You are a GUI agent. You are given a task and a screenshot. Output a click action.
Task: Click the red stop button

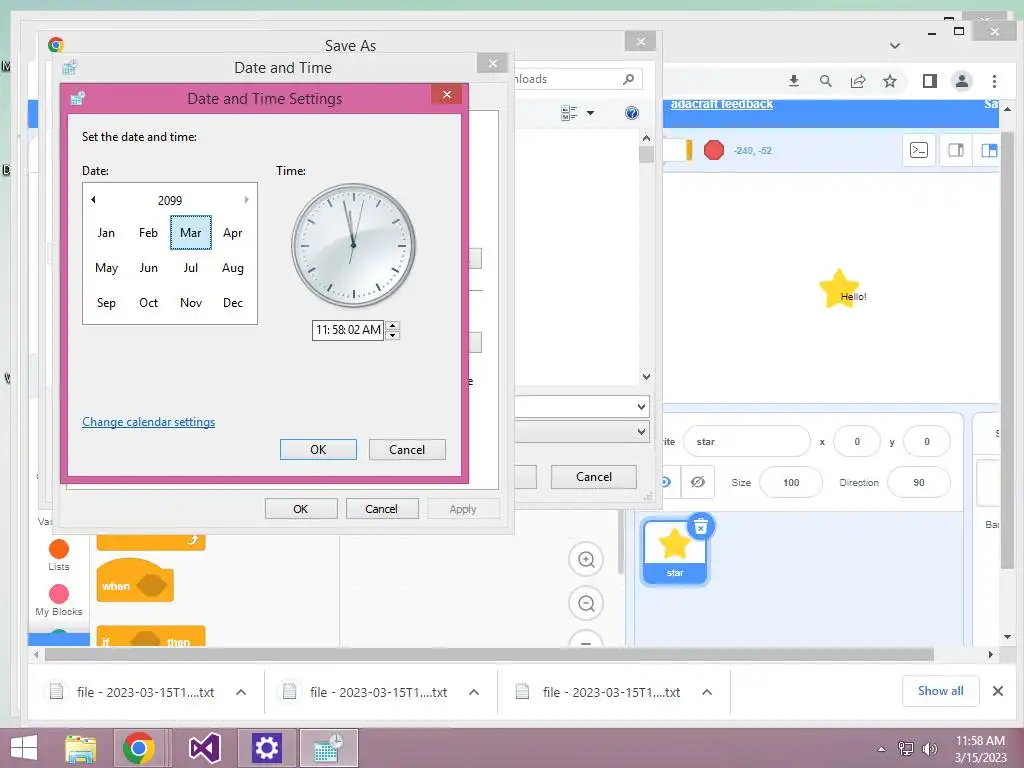tap(714, 150)
